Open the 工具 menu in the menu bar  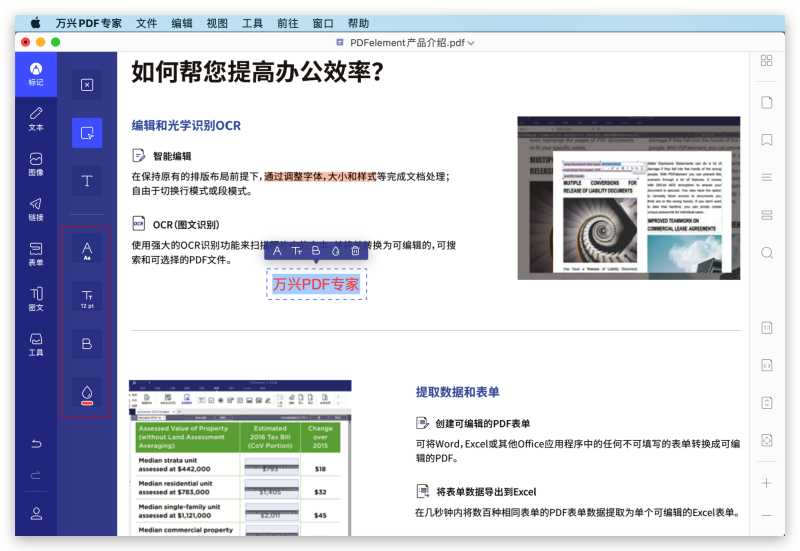[x=253, y=22]
